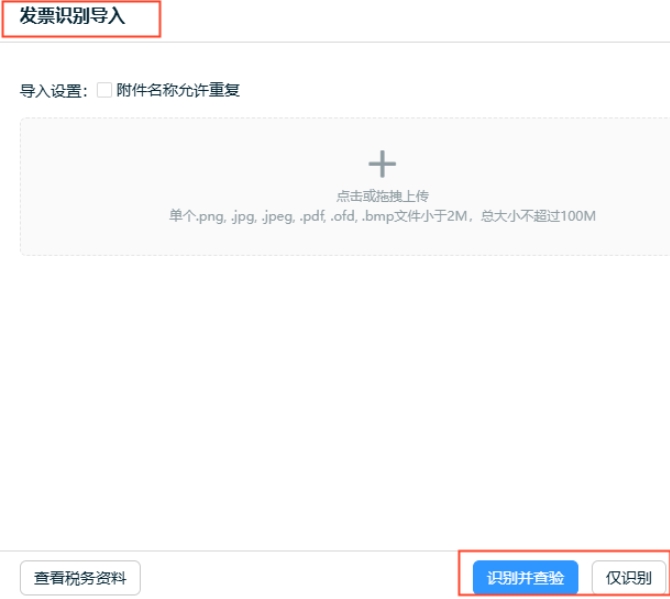670x599 pixels.
Task: Click the plus icon to upload invoice
Action: tap(382, 164)
